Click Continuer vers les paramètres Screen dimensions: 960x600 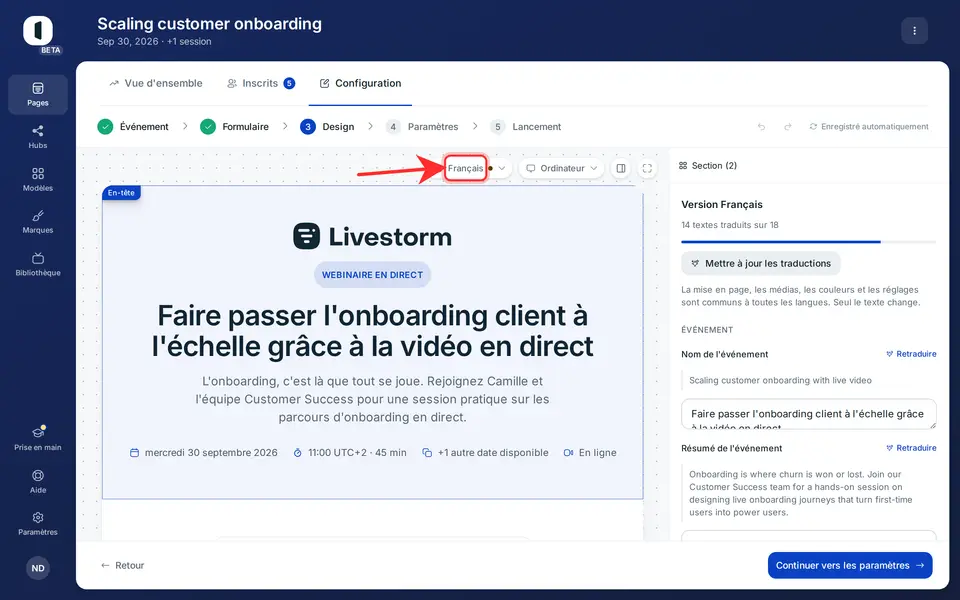coord(850,566)
